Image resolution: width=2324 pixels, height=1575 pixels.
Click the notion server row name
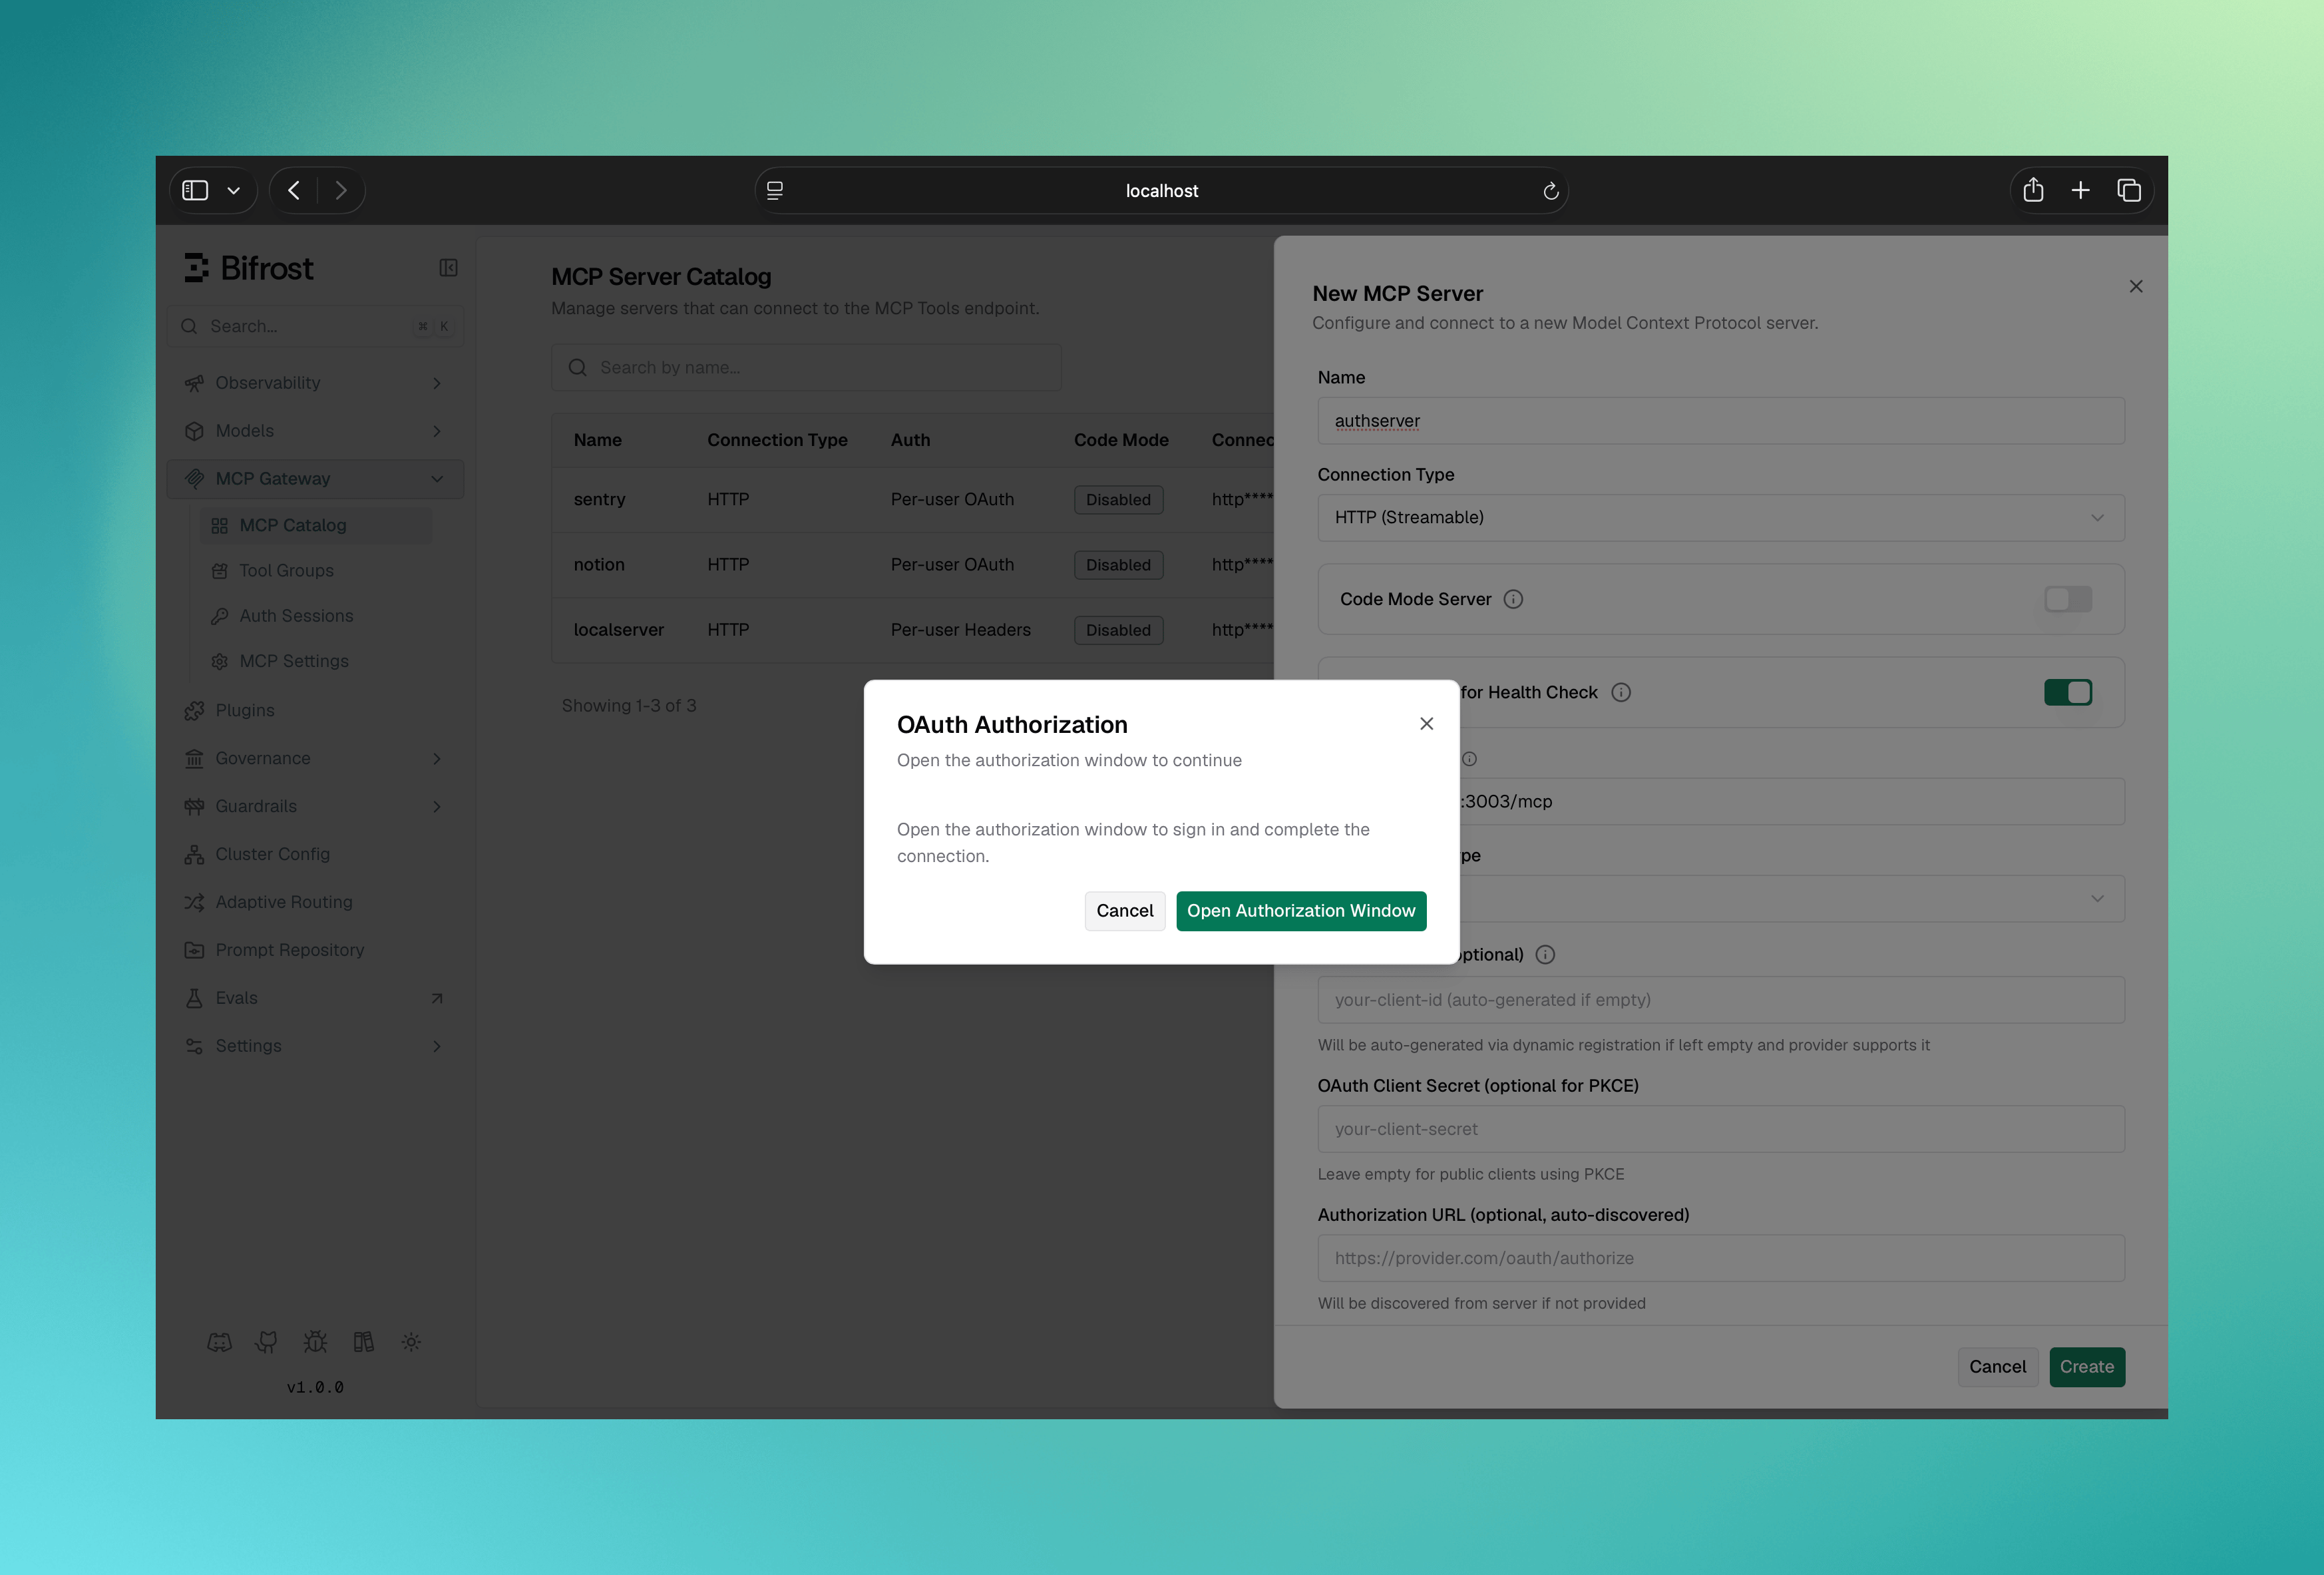pyautogui.click(x=599, y=564)
